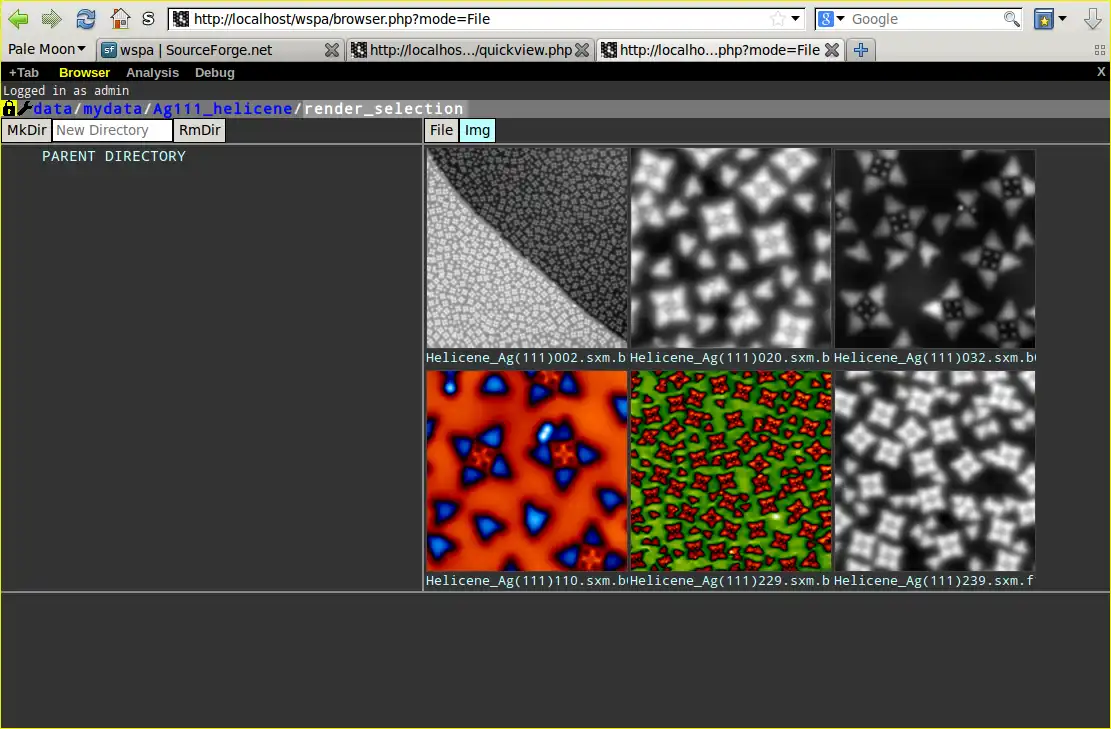1111x729 pixels.
Task: Open the Analysis menu item
Action: pos(152,72)
